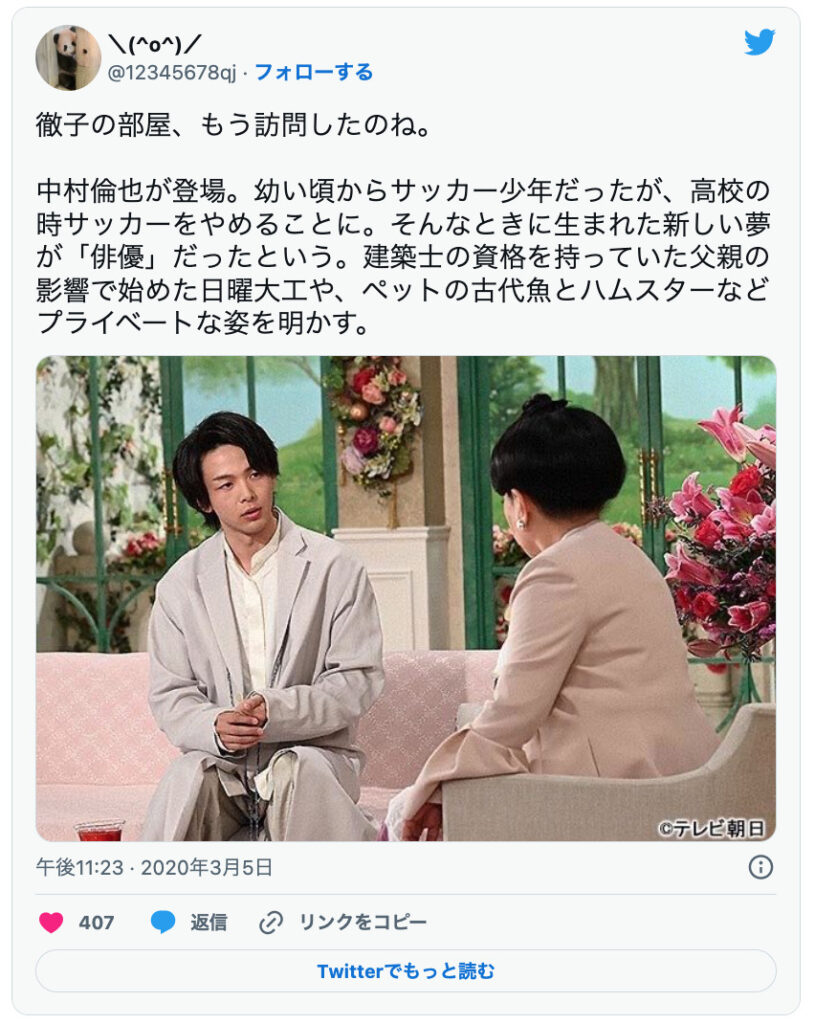The image size is (815, 1024).
Task: Click the フォローする follow link
Action: point(313,72)
